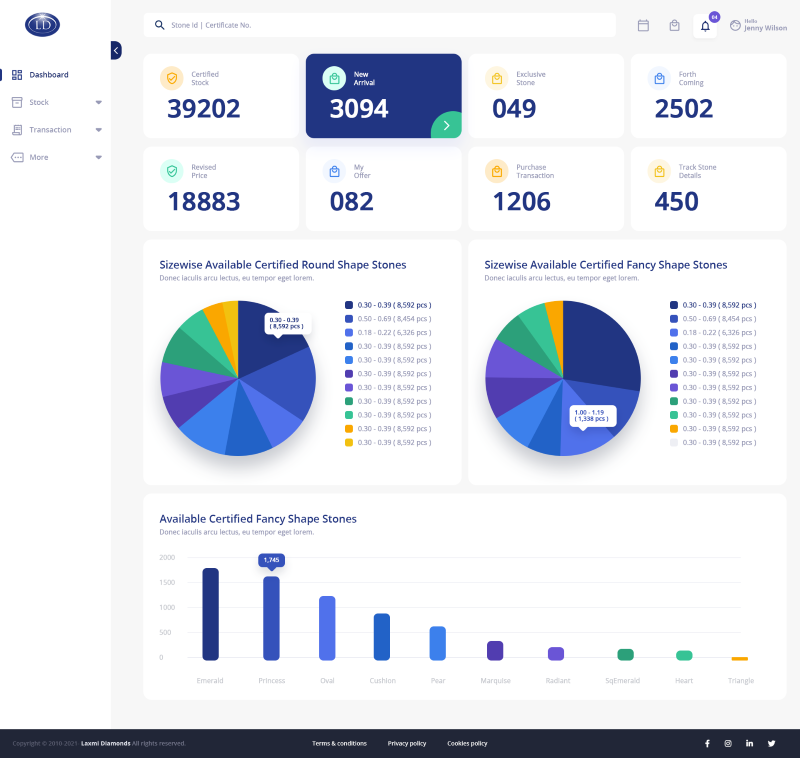Open Terms & conditions link
This screenshot has height=758, width=800.
point(339,743)
